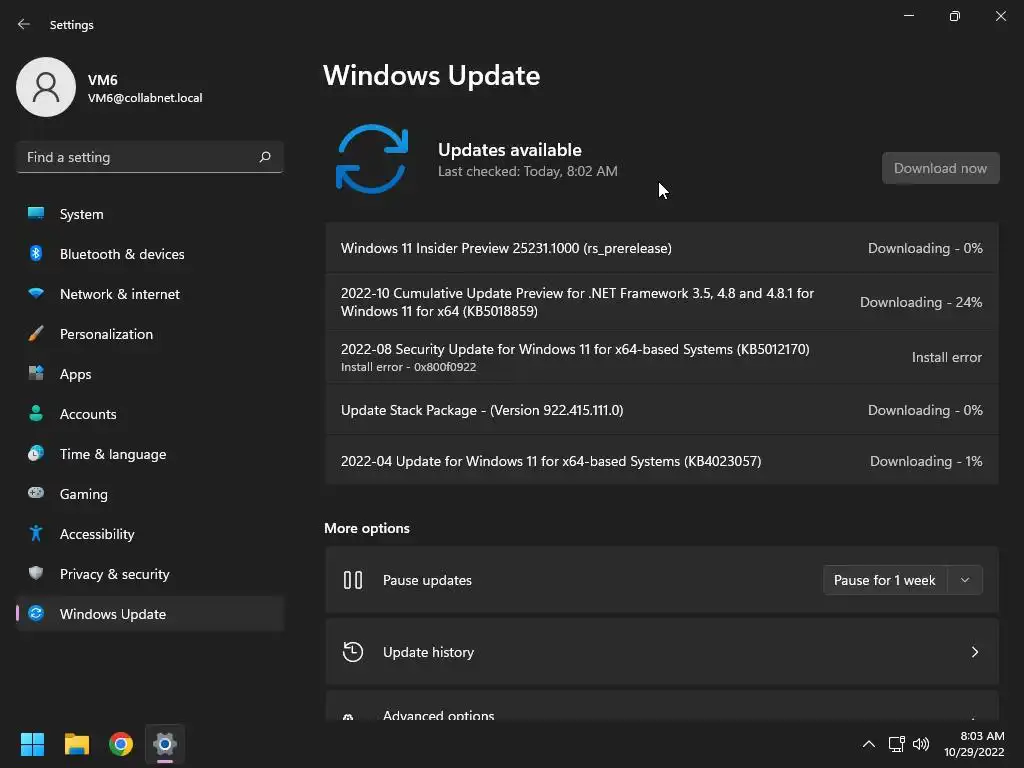1024x768 pixels.
Task: Click Downloading - 24% status
Action: click(921, 302)
